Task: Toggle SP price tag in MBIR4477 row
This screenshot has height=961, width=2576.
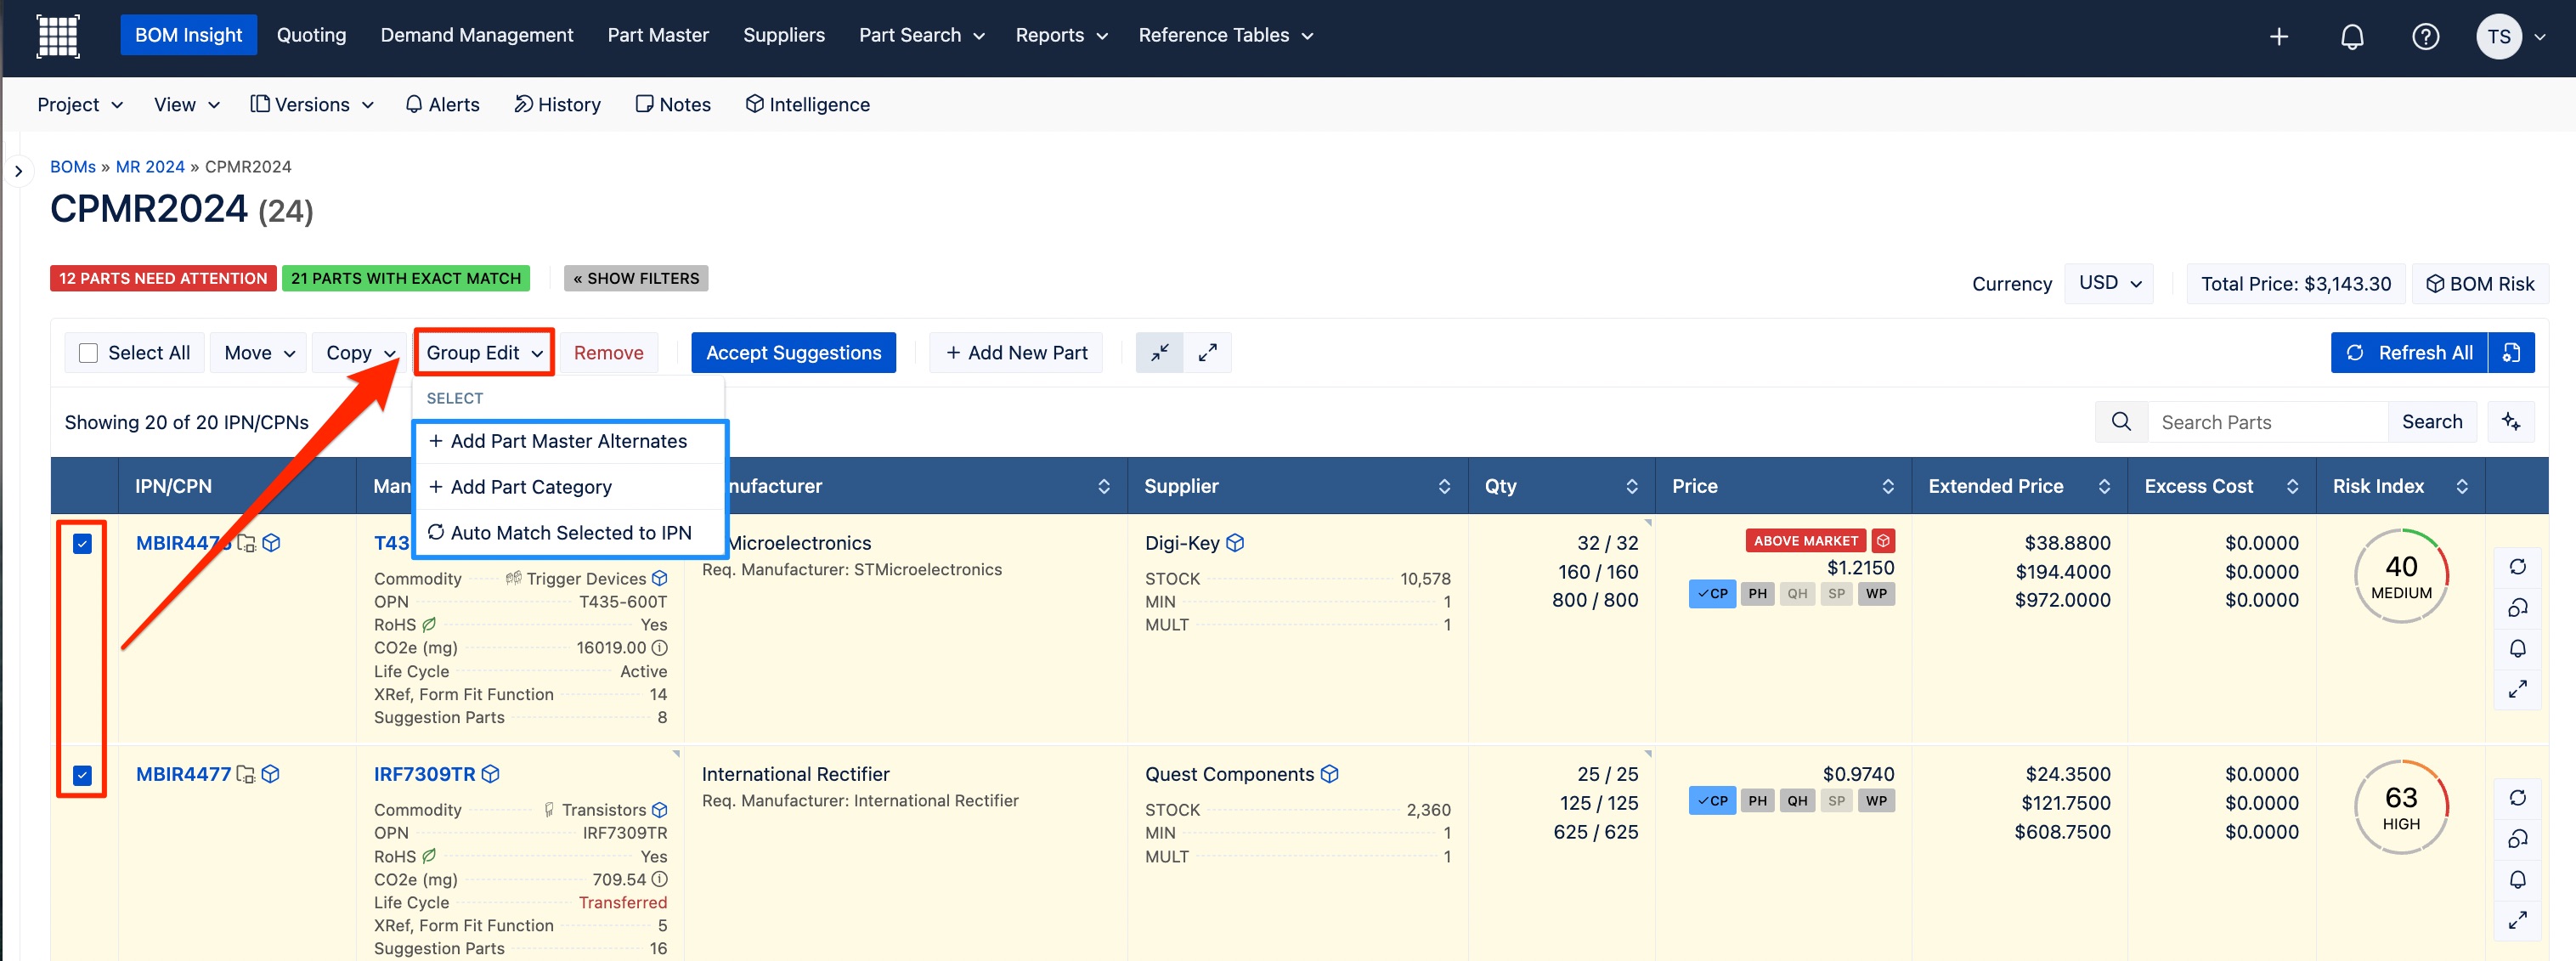Action: (1836, 801)
